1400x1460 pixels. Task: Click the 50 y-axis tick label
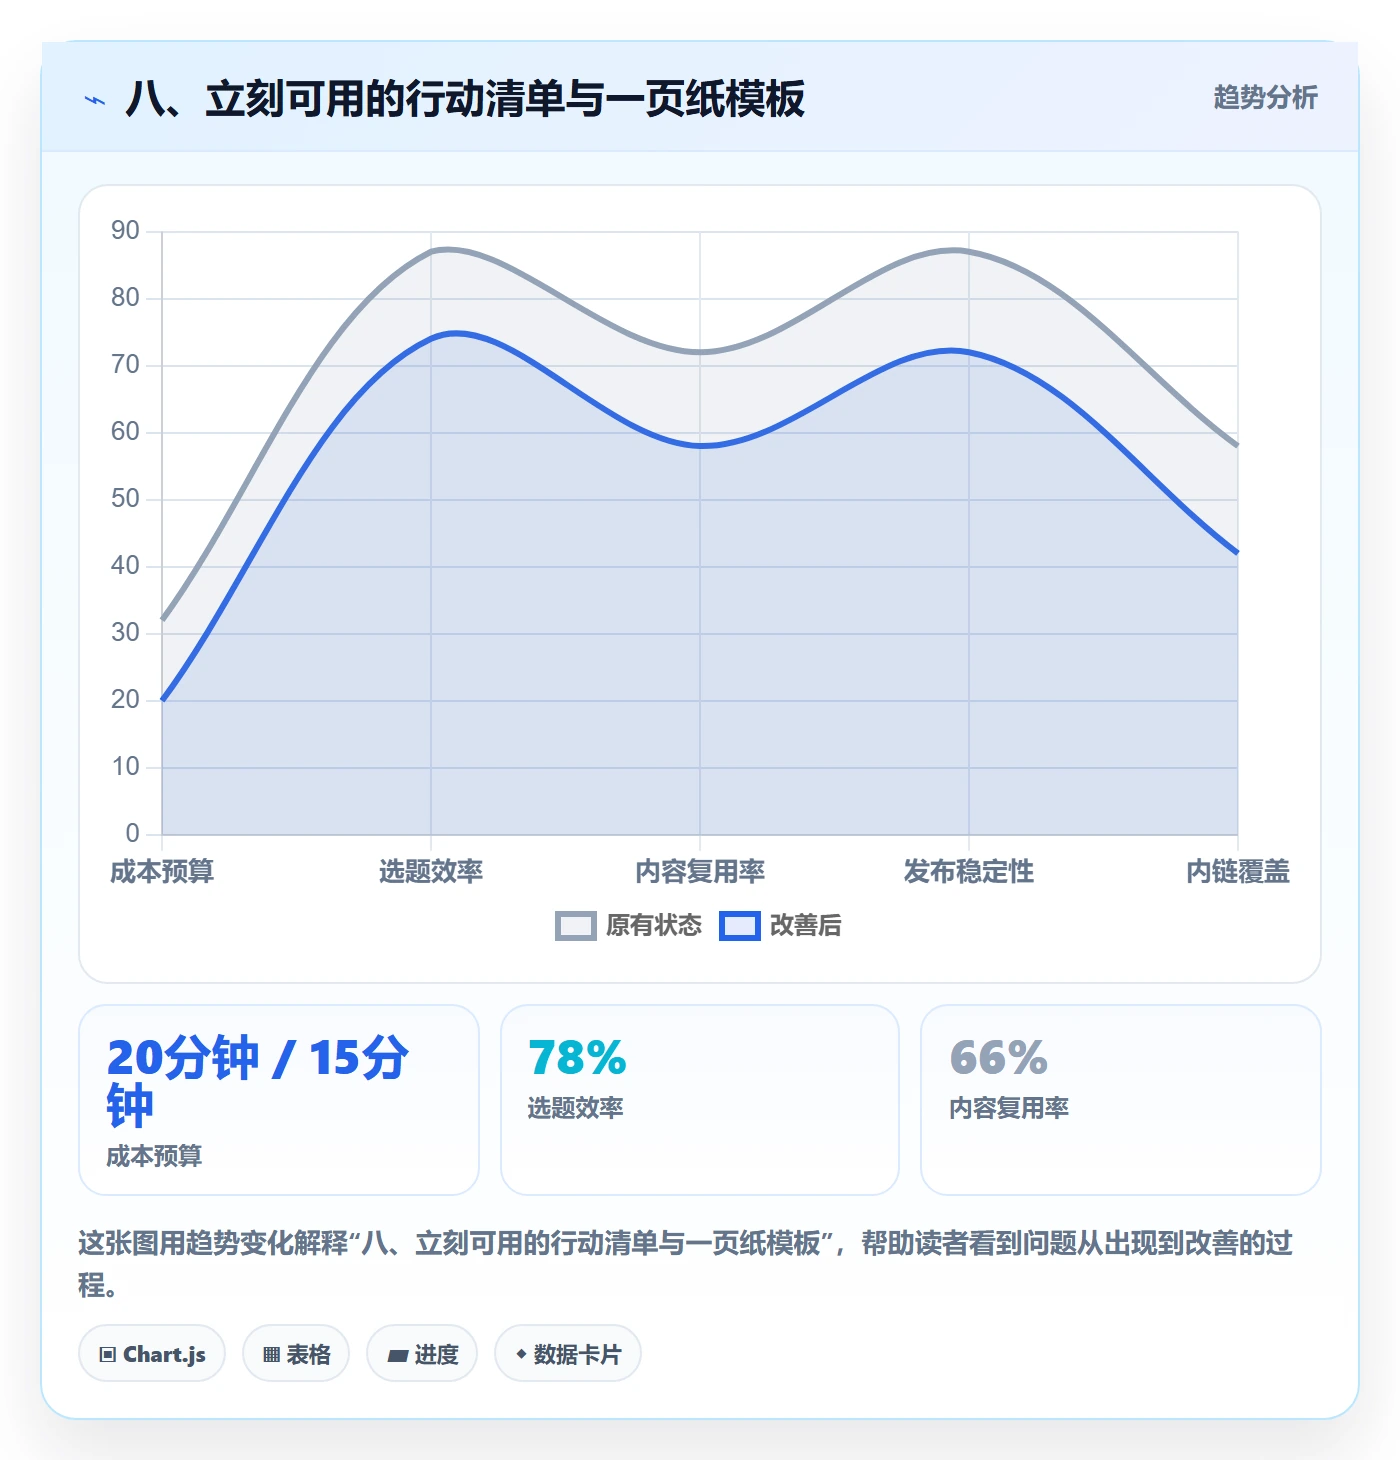tap(126, 499)
